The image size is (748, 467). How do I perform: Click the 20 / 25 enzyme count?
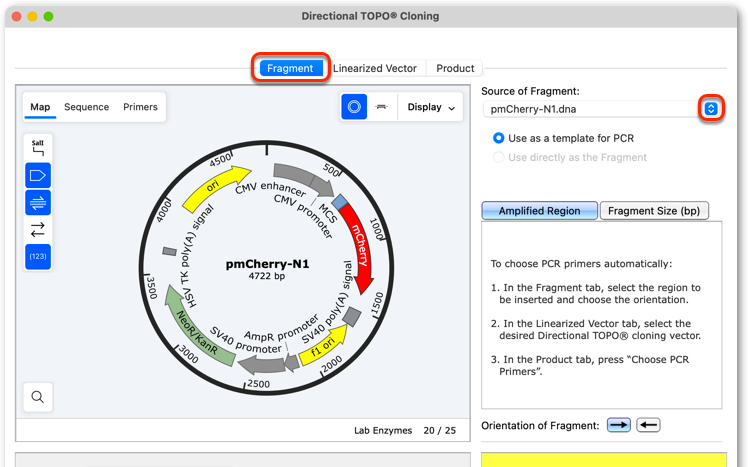[x=439, y=430]
